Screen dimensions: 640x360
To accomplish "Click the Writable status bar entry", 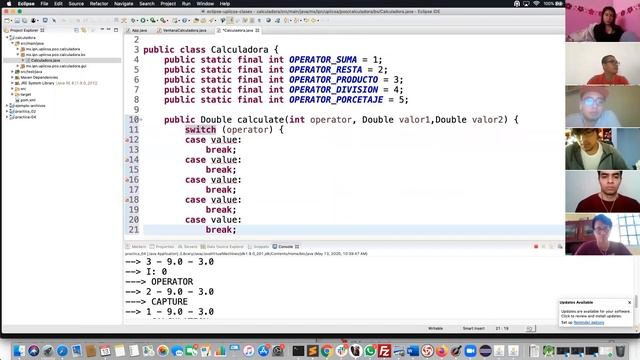I will click(x=435, y=328).
